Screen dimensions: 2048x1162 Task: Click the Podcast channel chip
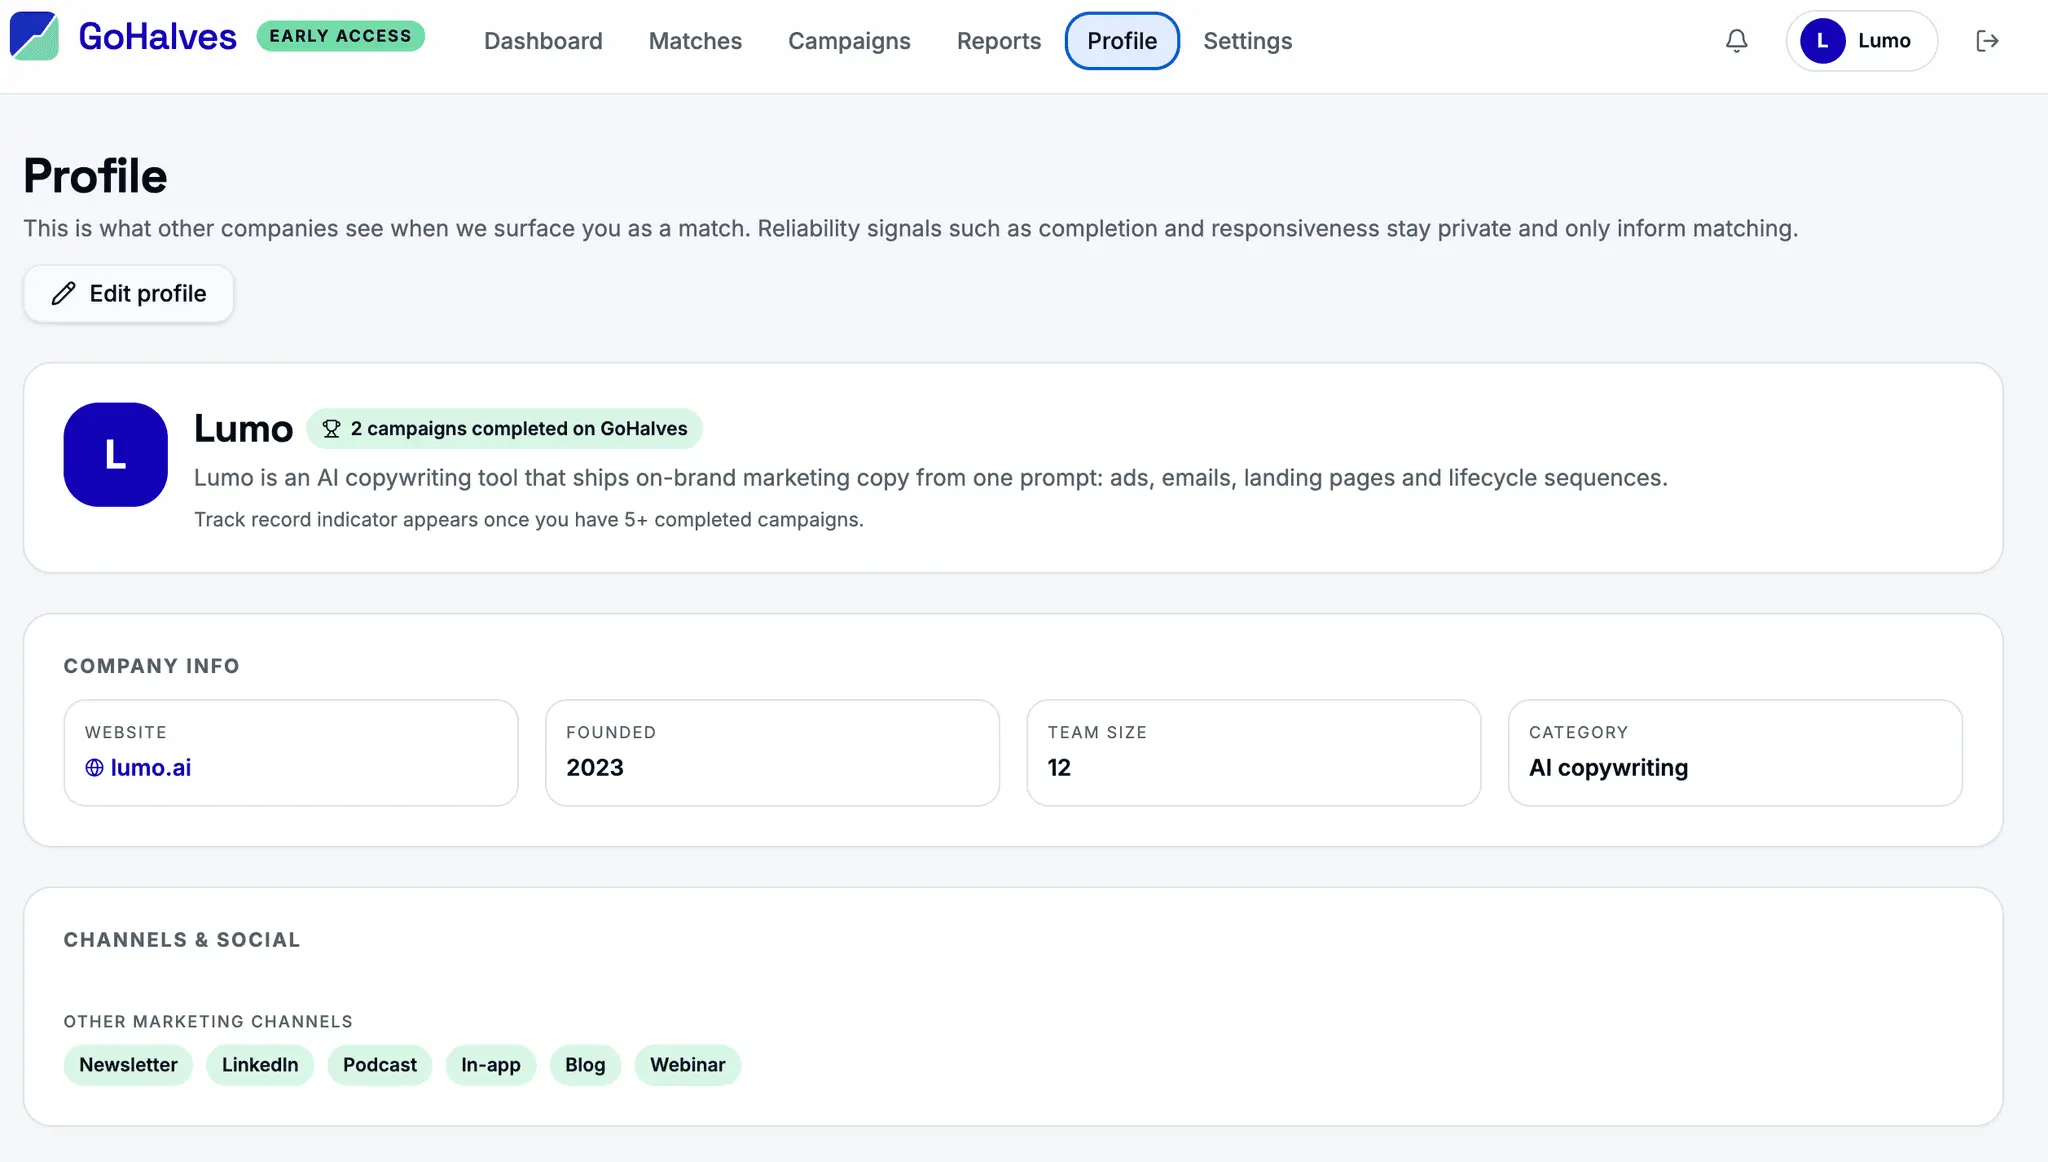click(380, 1065)
